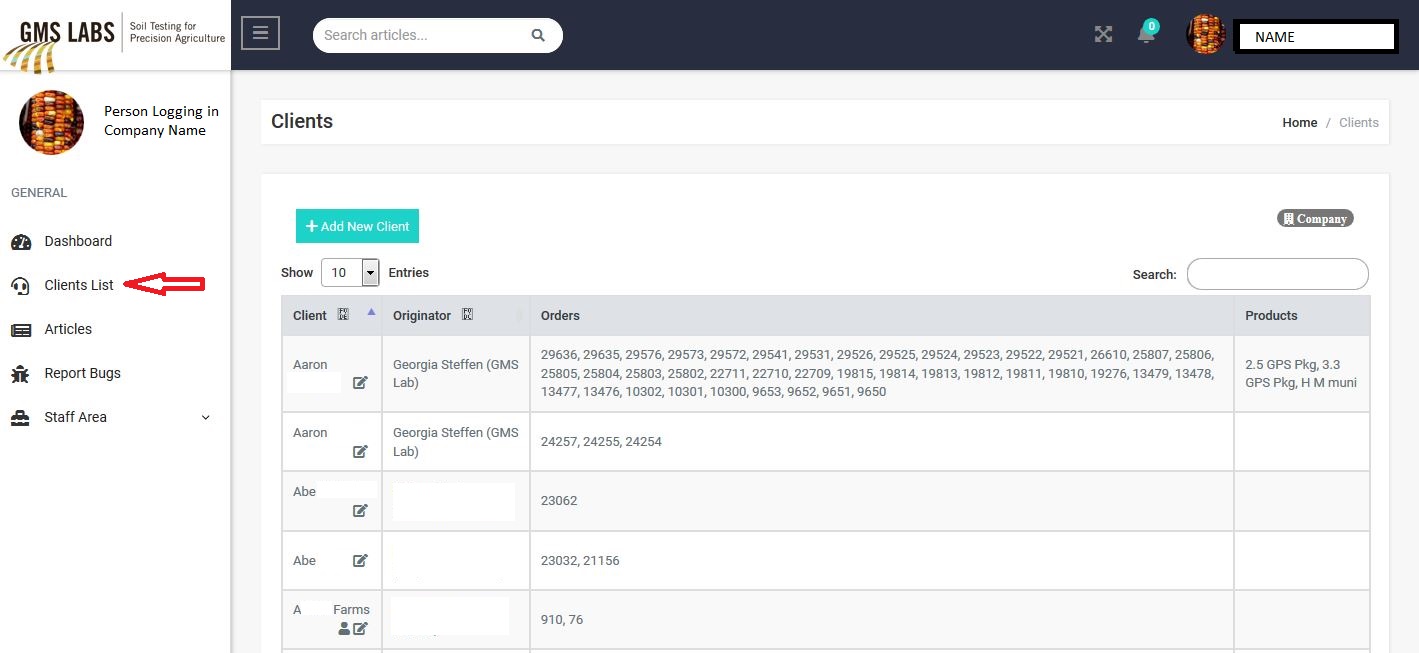Click the Orders column header
The width and height of the screenshot is (1419, 653).
click(x=881, y=315)
